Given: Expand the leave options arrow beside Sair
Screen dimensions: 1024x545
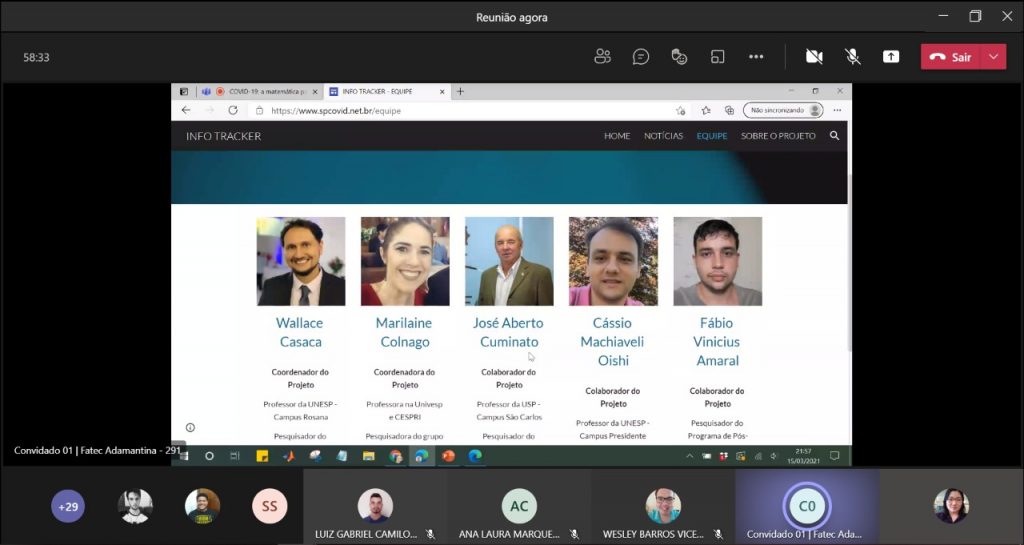Looking at the screenshot, I should 994,57.
